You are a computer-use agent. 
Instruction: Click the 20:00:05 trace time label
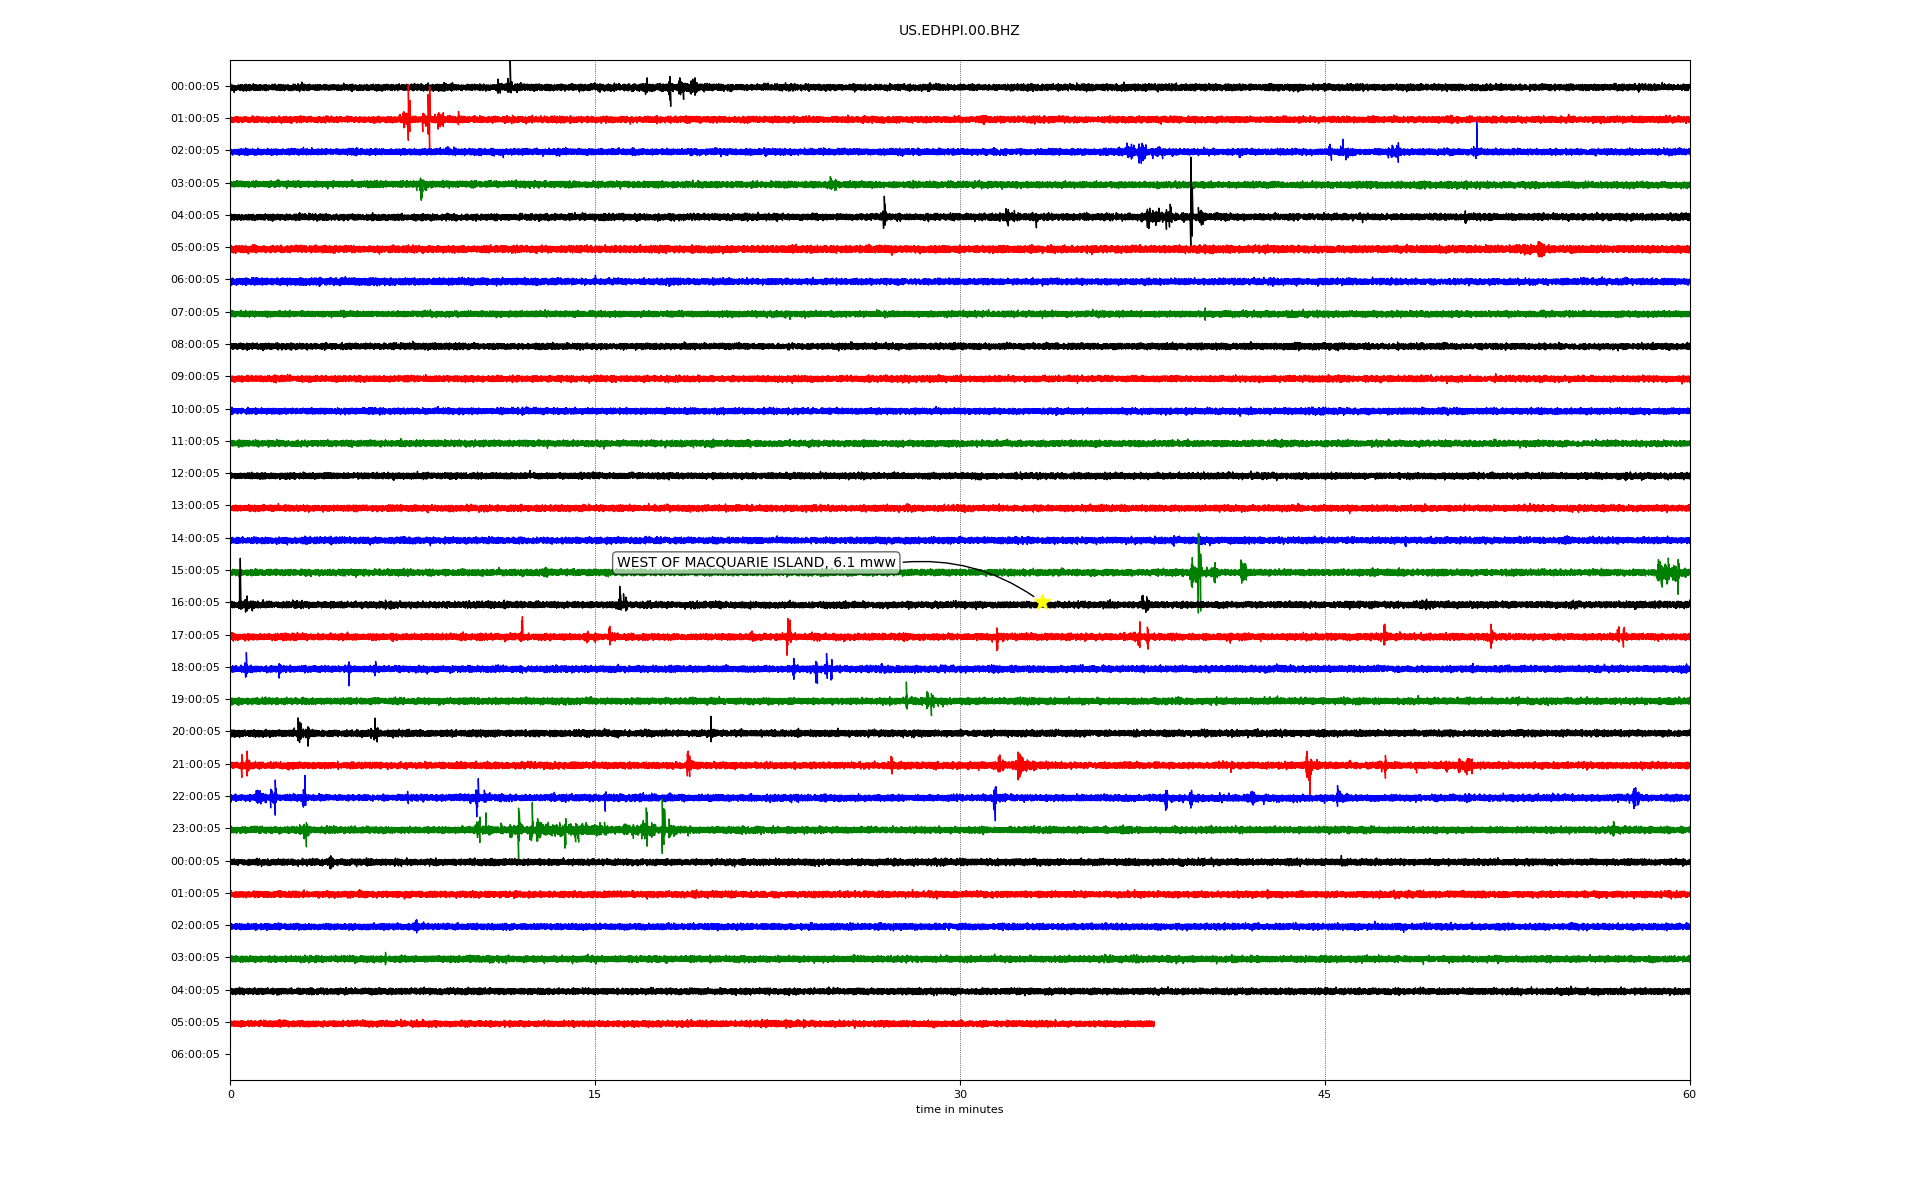click(195, 732)
